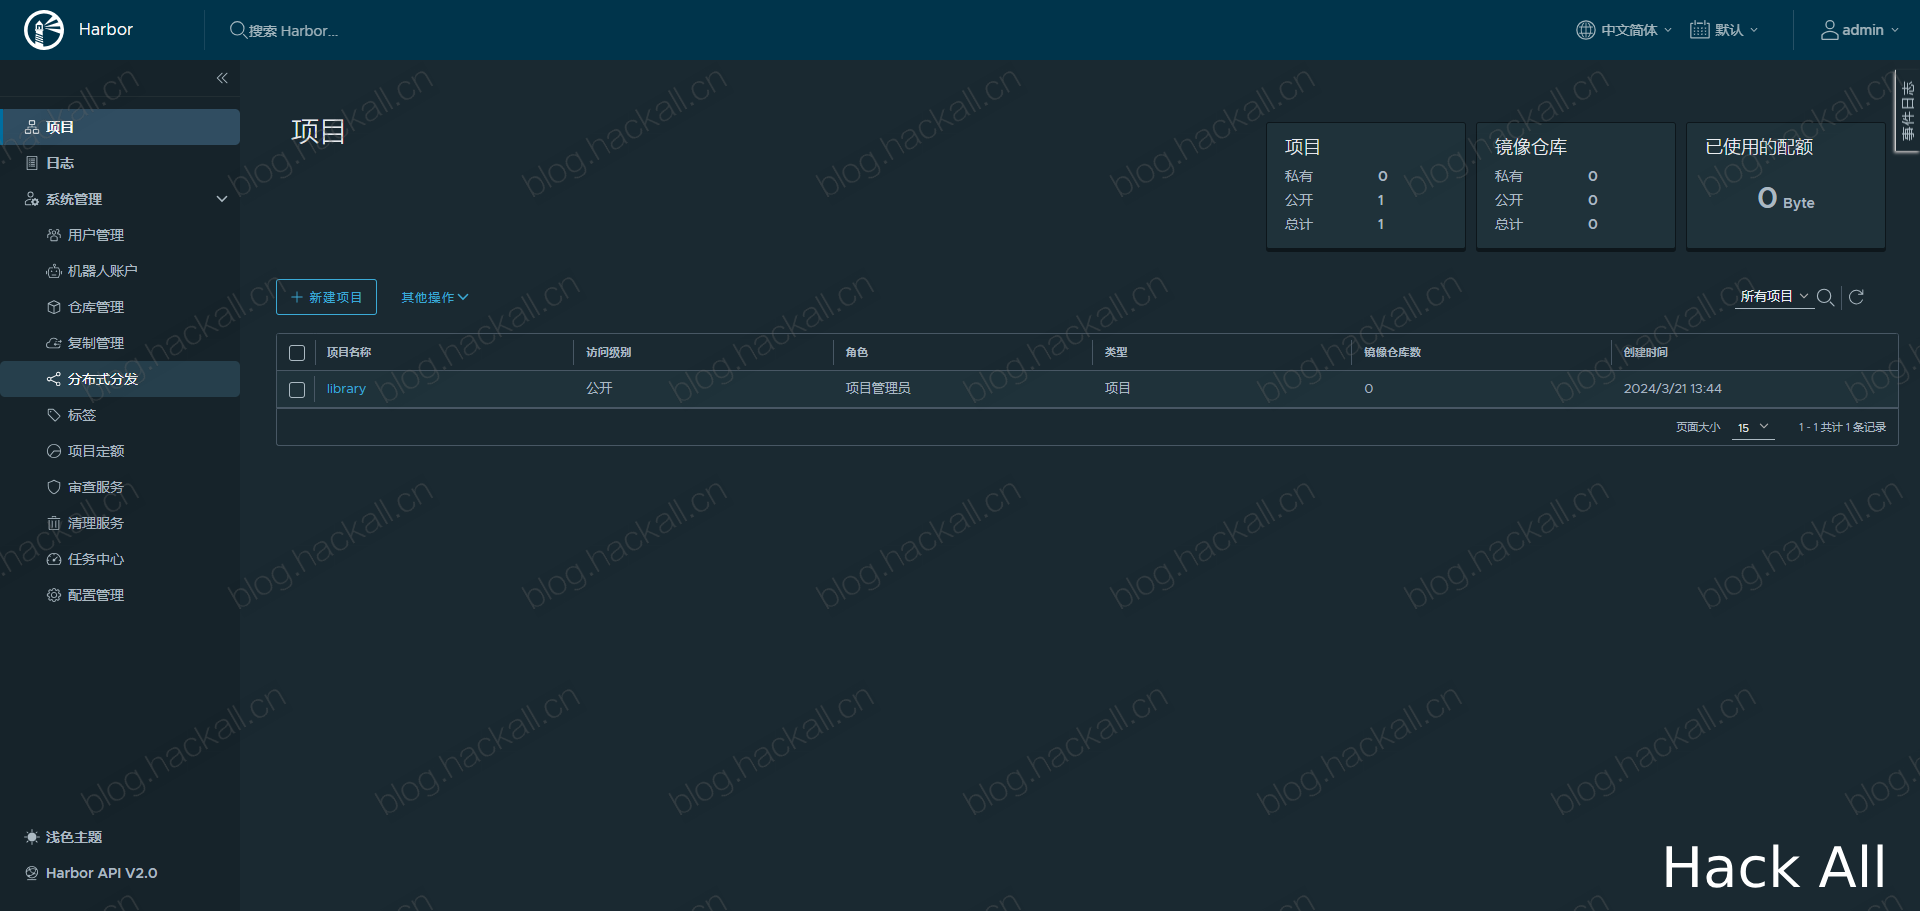
Task: Open the 事件日志 side tab
Action: (1907, 111)
